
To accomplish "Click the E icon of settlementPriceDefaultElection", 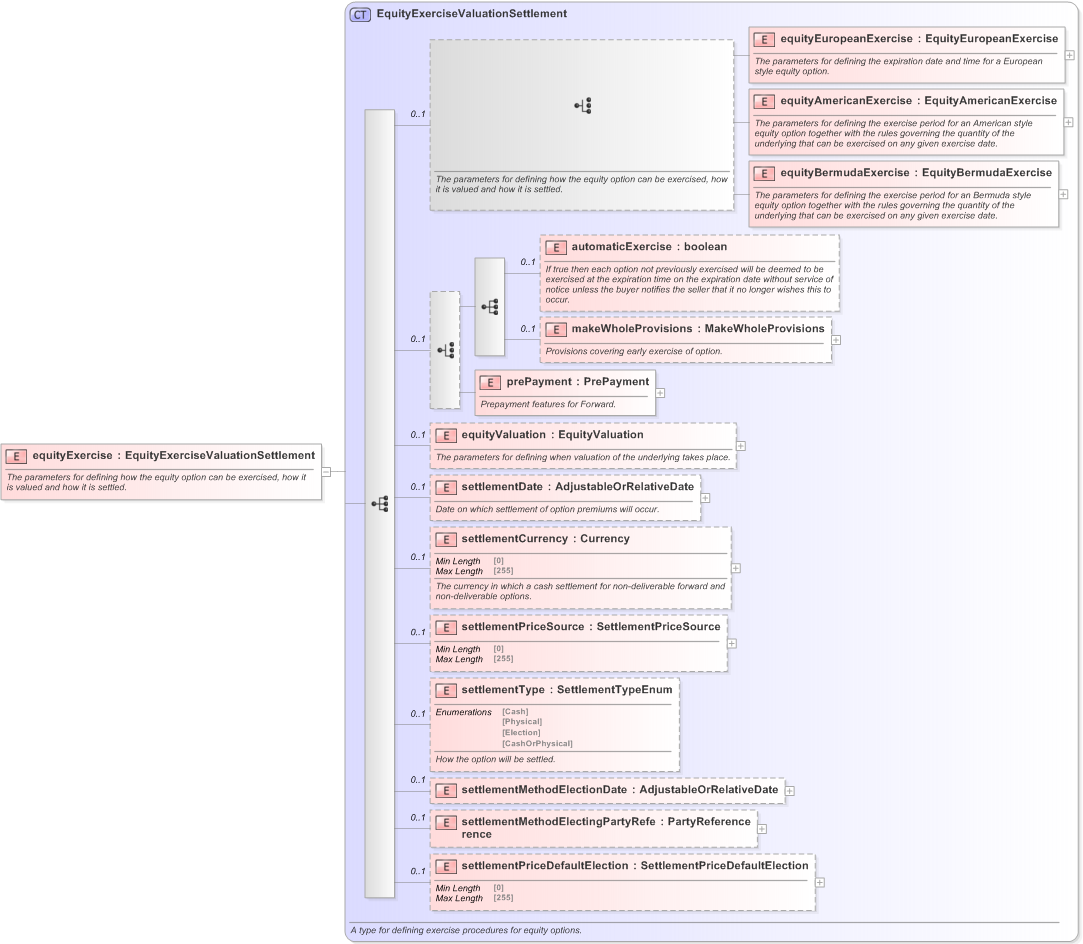I will pos(445,867).
